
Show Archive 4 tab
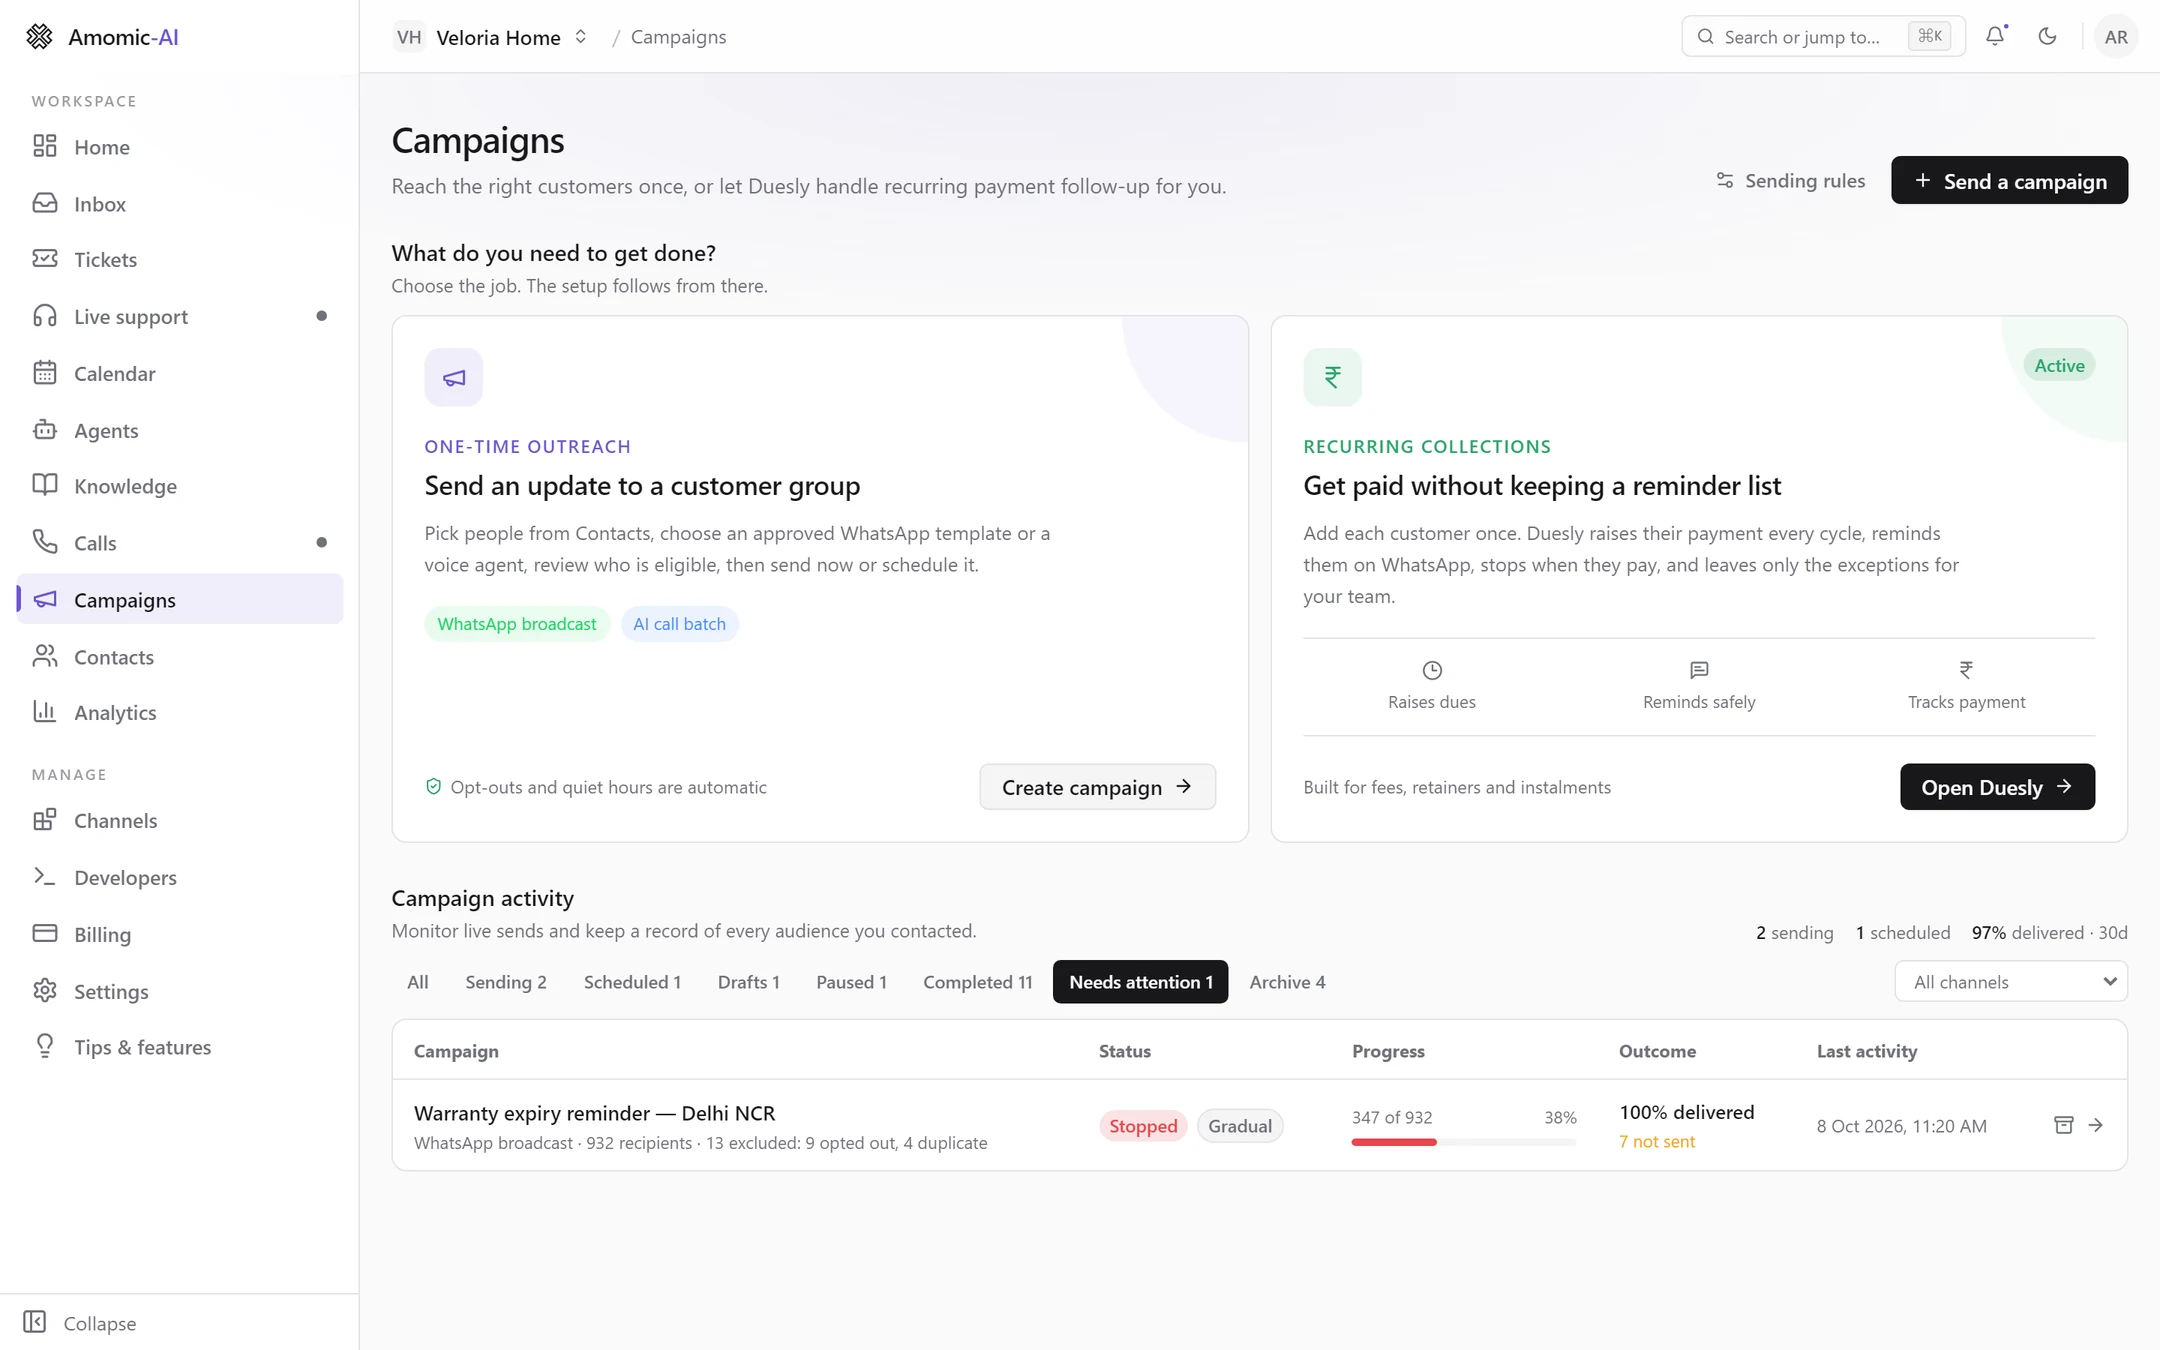(x=1287, y=982)
